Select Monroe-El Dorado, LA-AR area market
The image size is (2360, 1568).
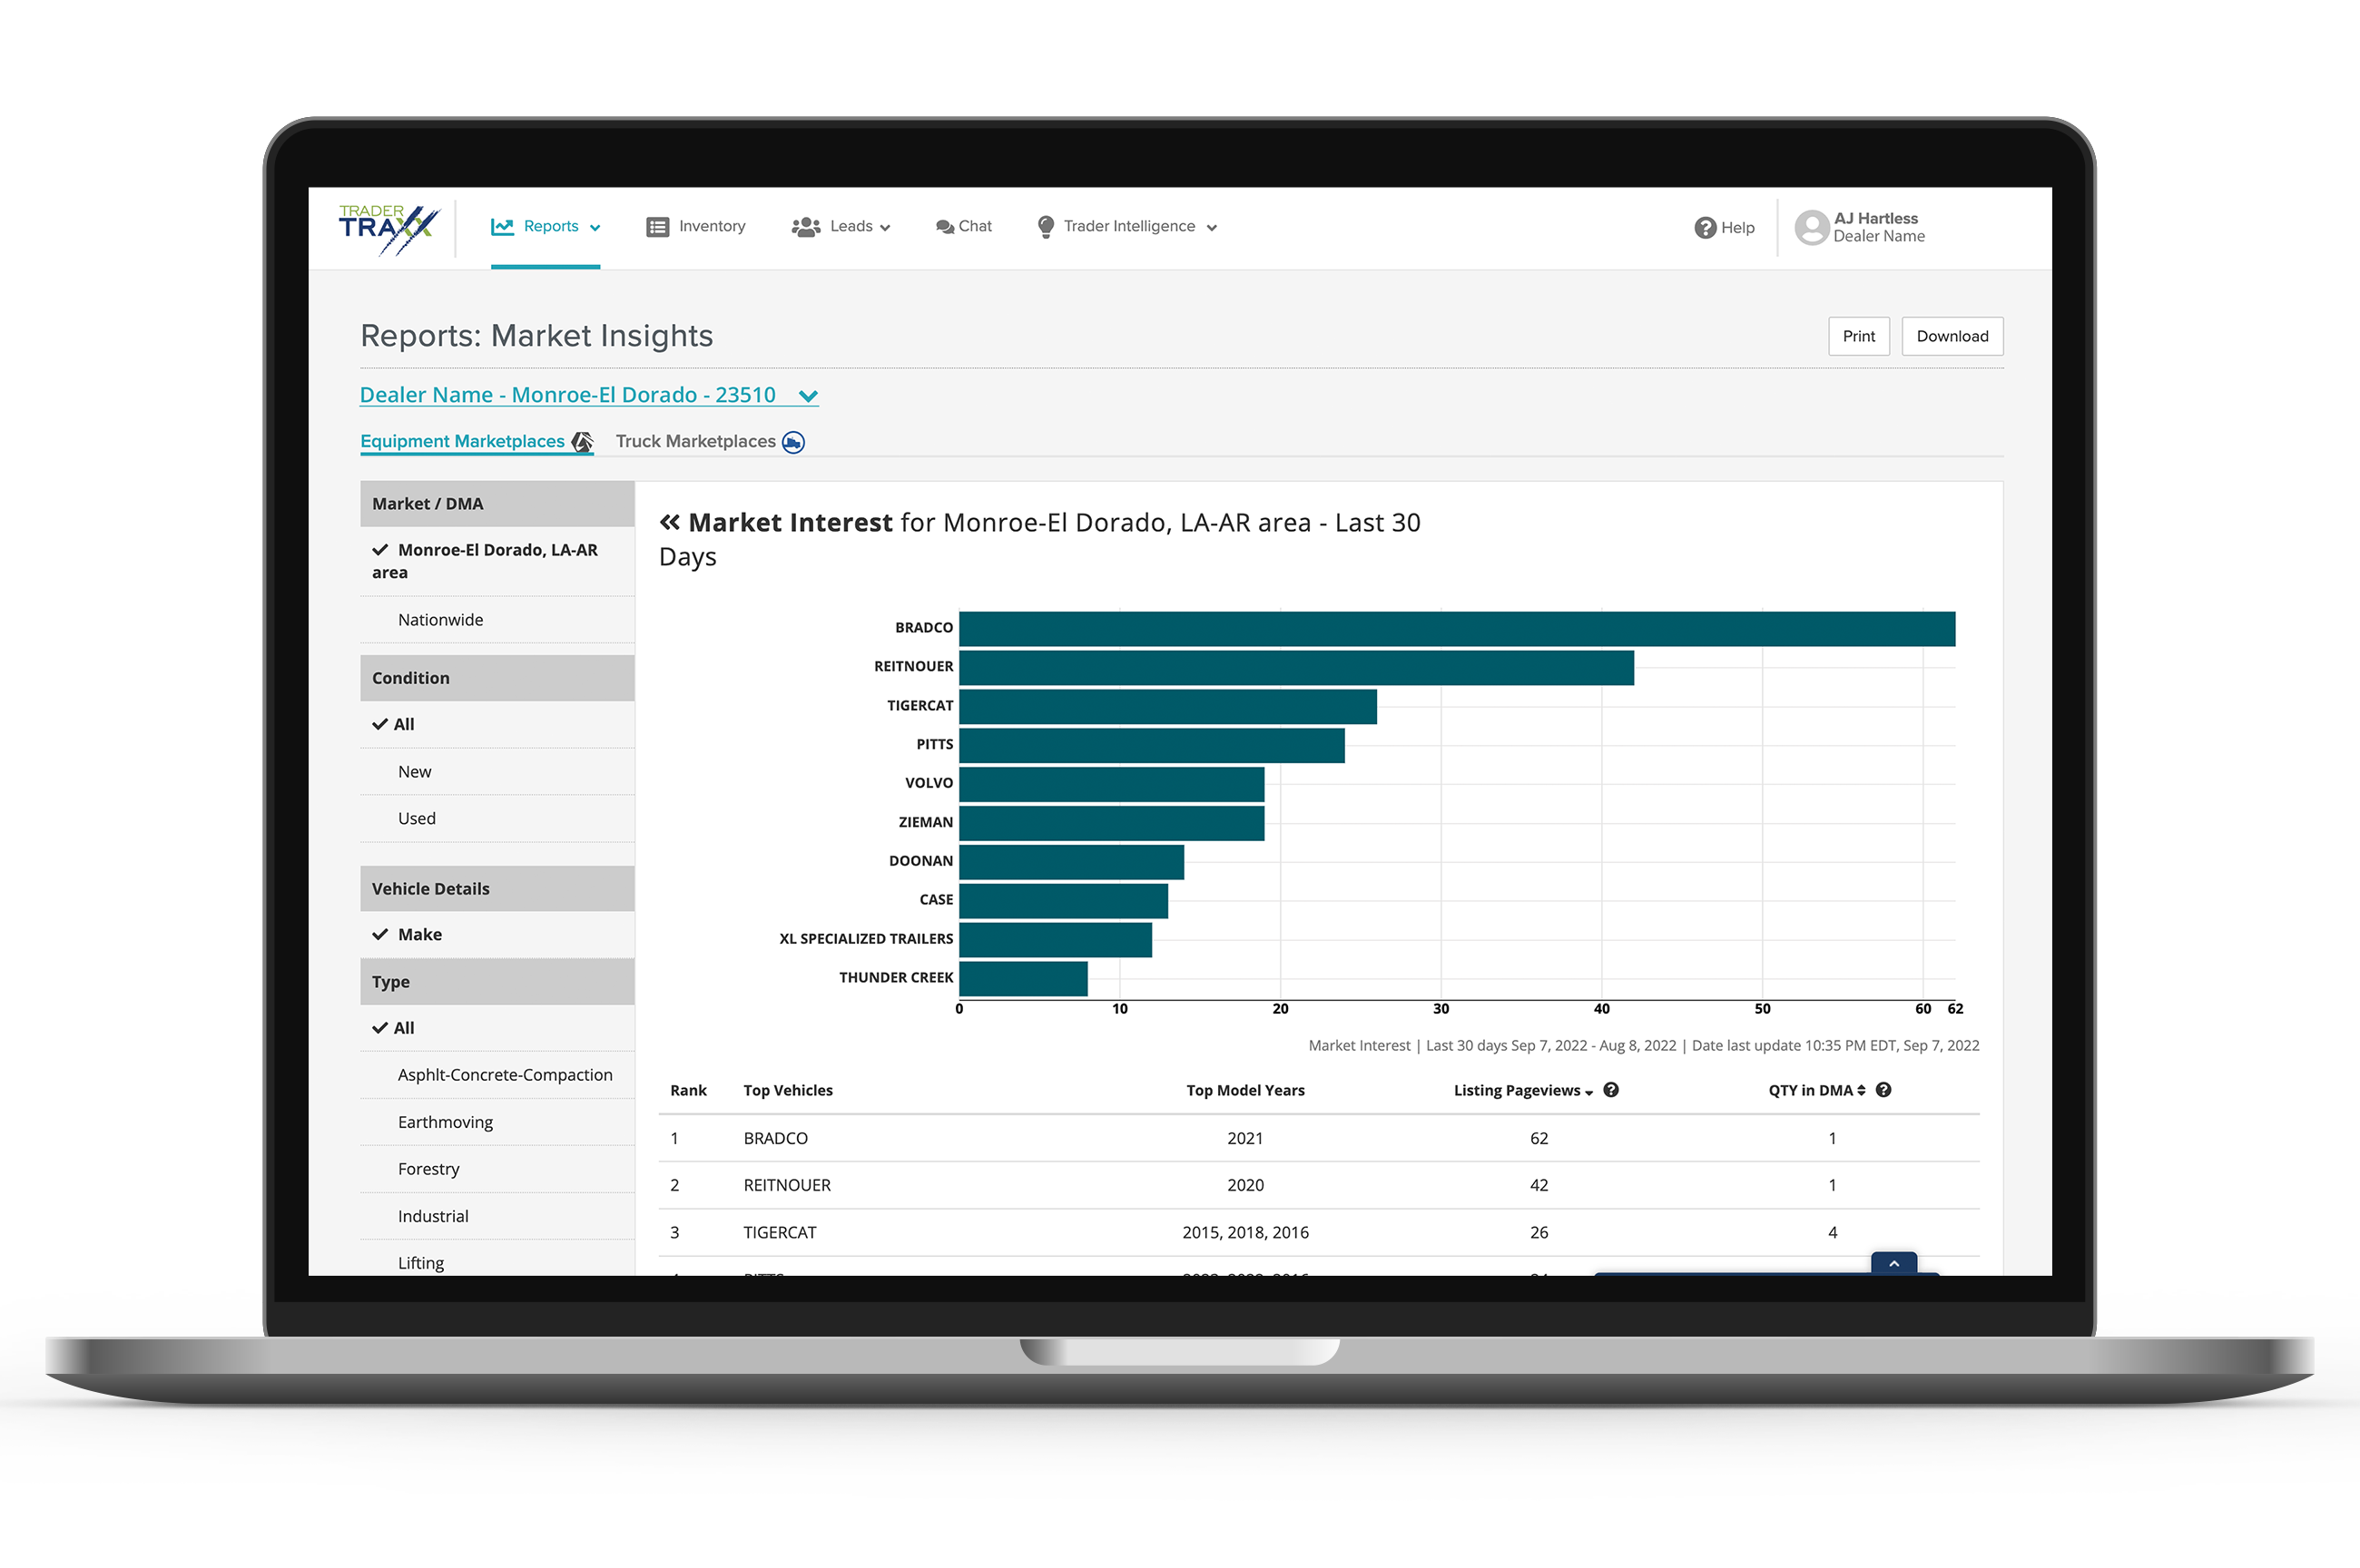497,561
